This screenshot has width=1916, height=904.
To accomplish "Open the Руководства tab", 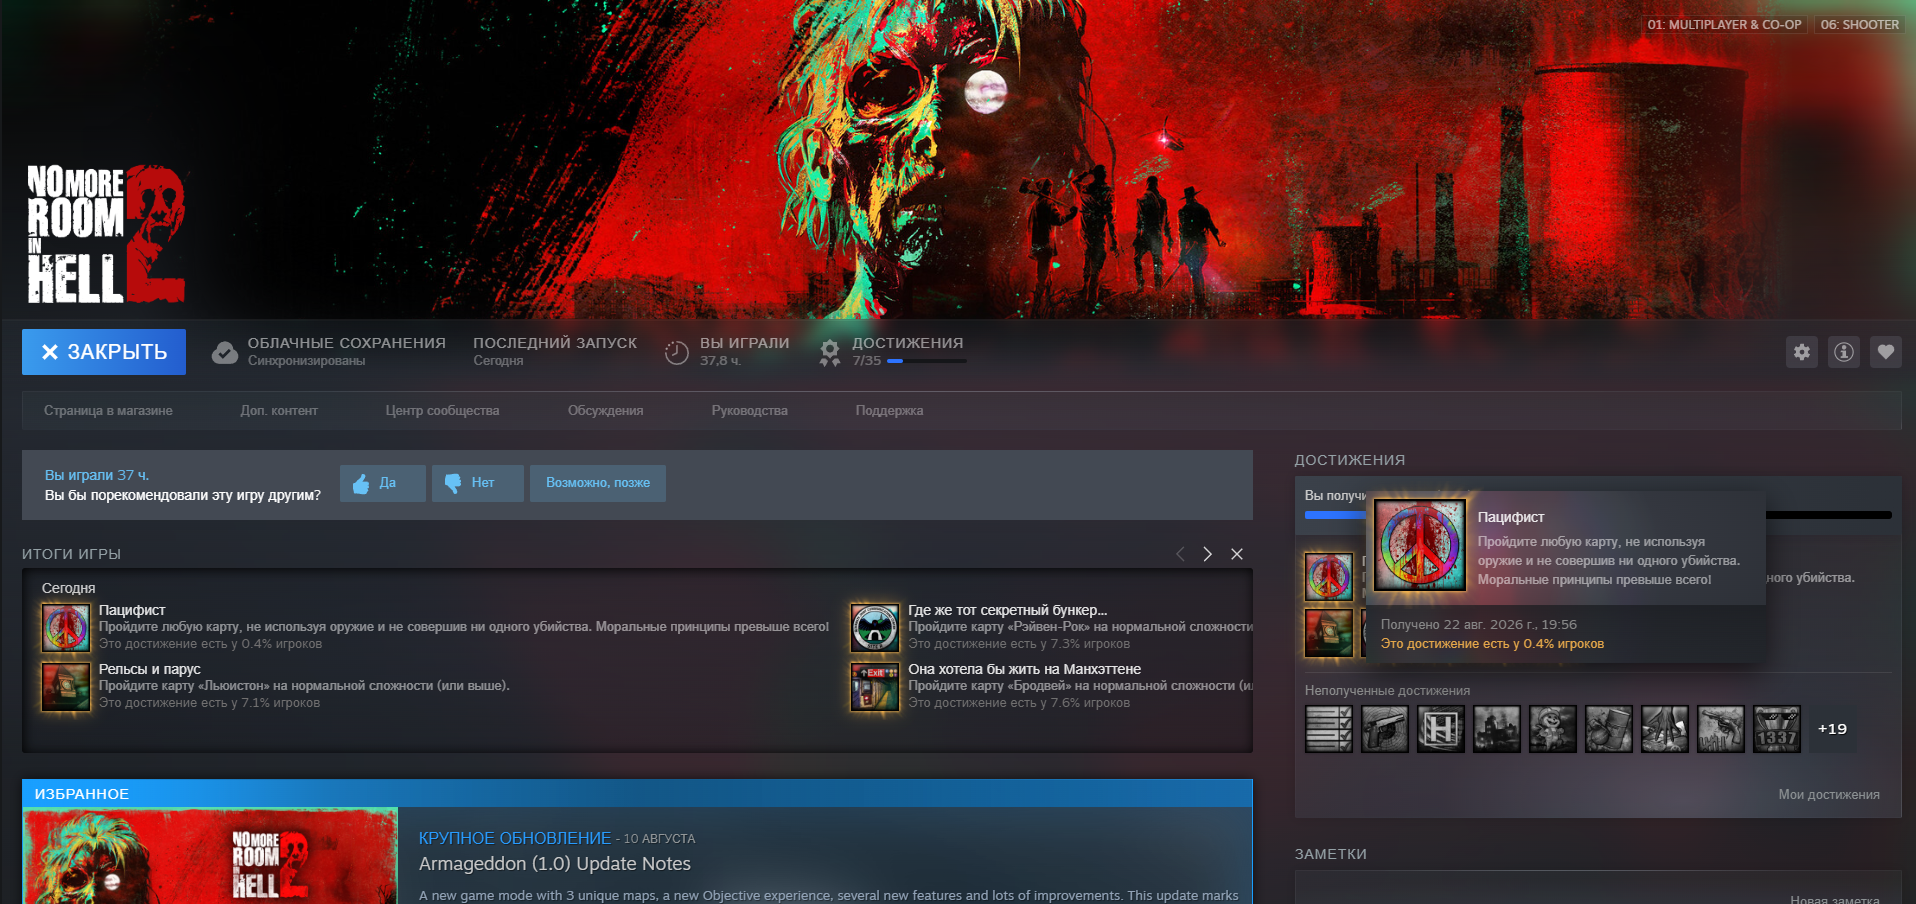I will click(x=750, y=411).
